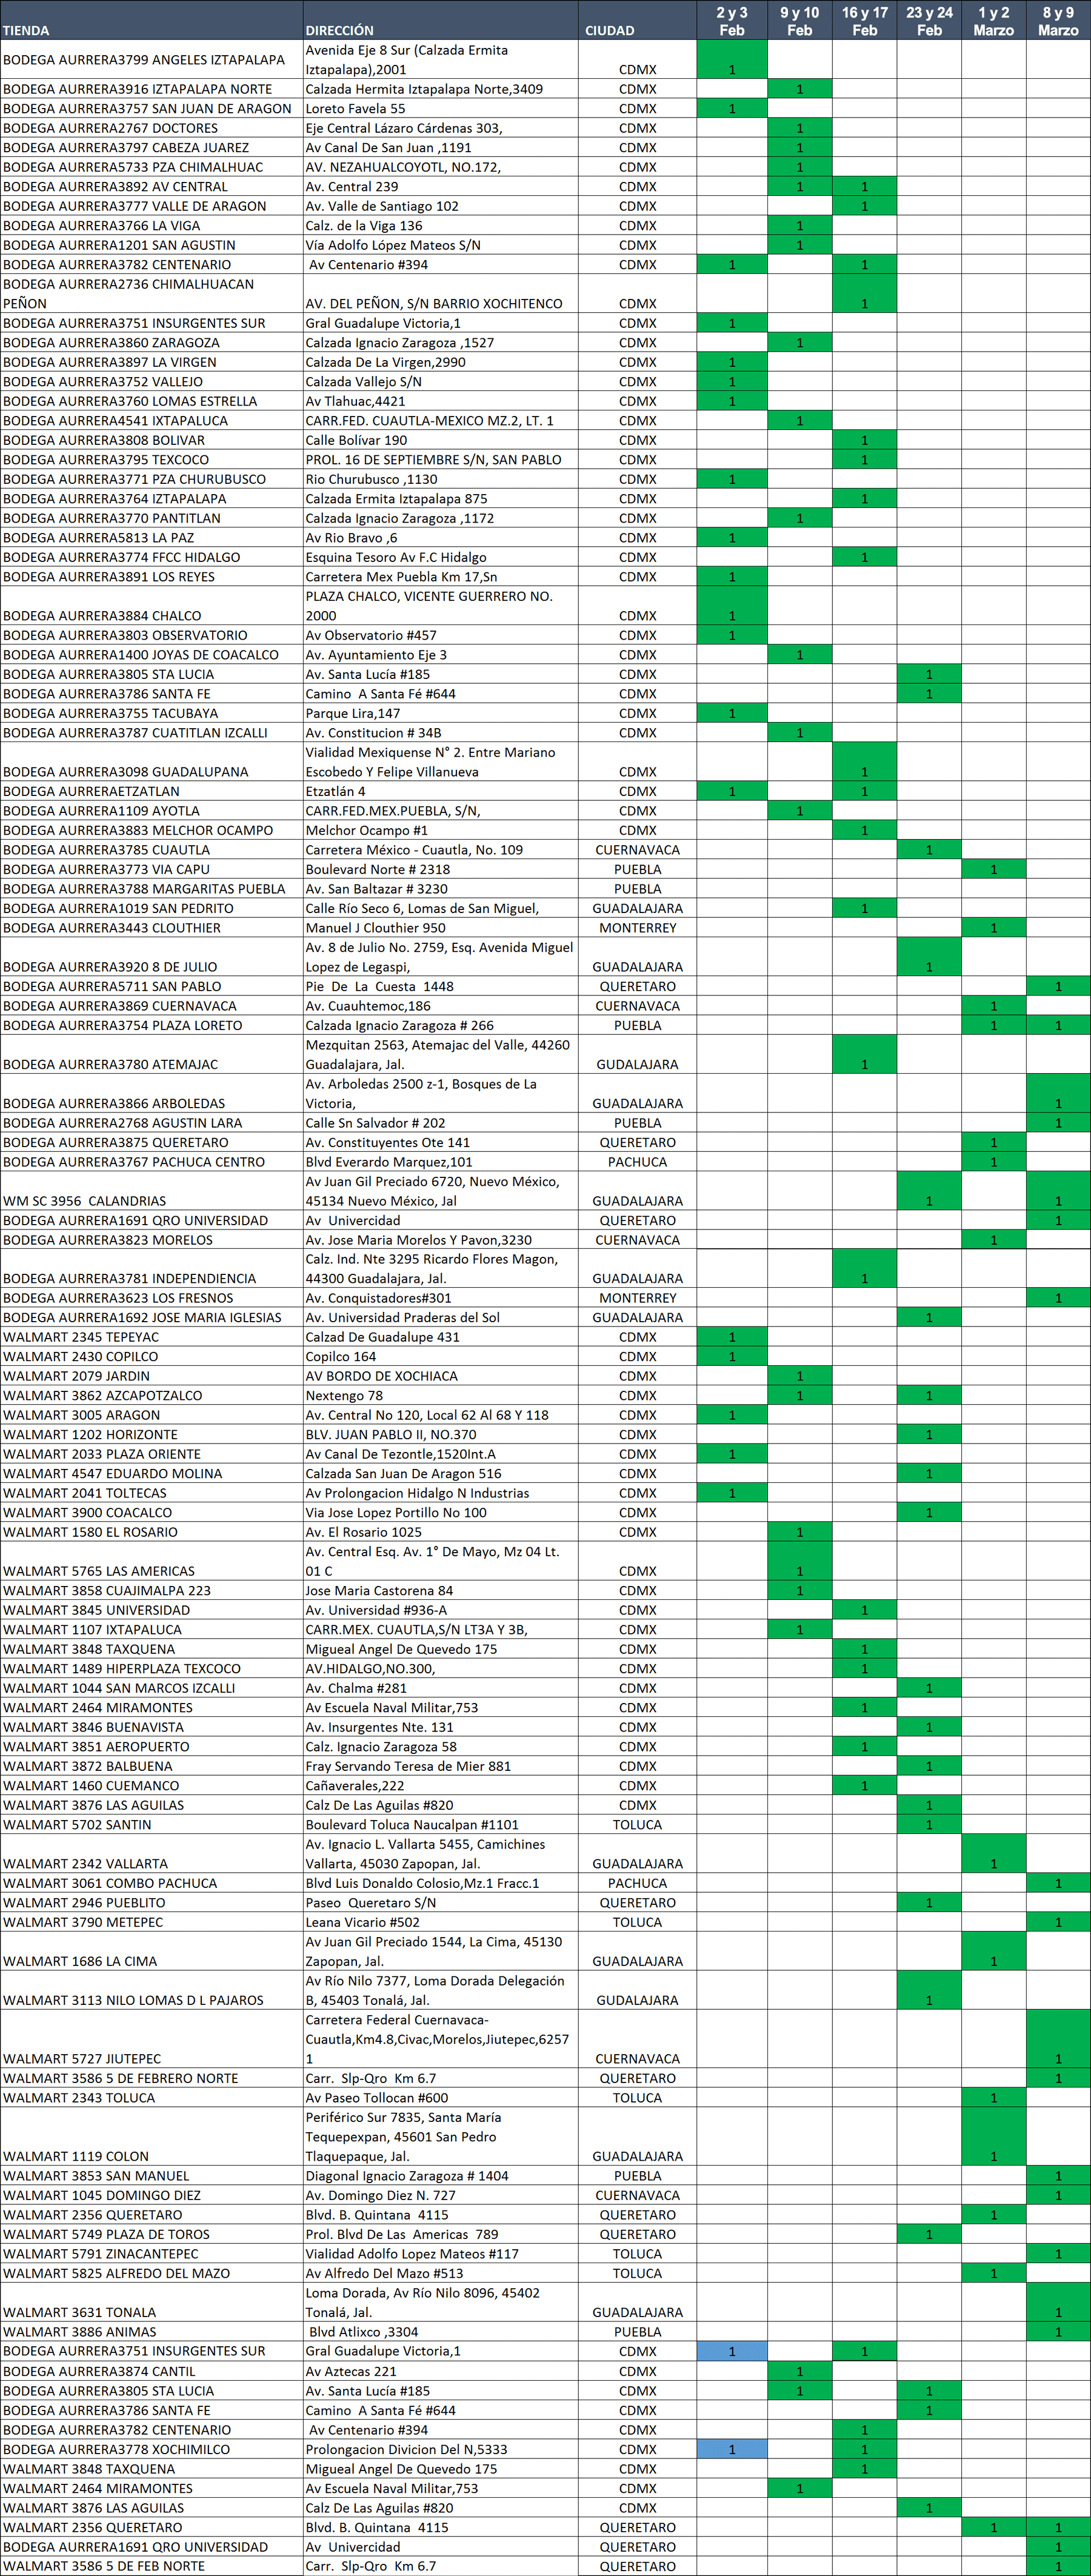Viewport: 1091px width, 2576px height.
Task: Click the address 'Jose Maria Castorena 84'
Action: [x=379, y=1590]
